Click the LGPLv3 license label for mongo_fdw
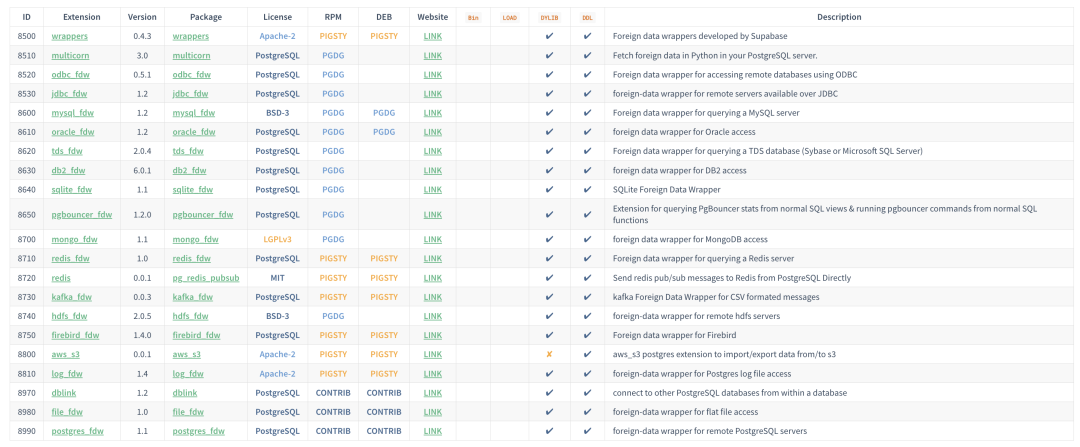 click(277, 239)
